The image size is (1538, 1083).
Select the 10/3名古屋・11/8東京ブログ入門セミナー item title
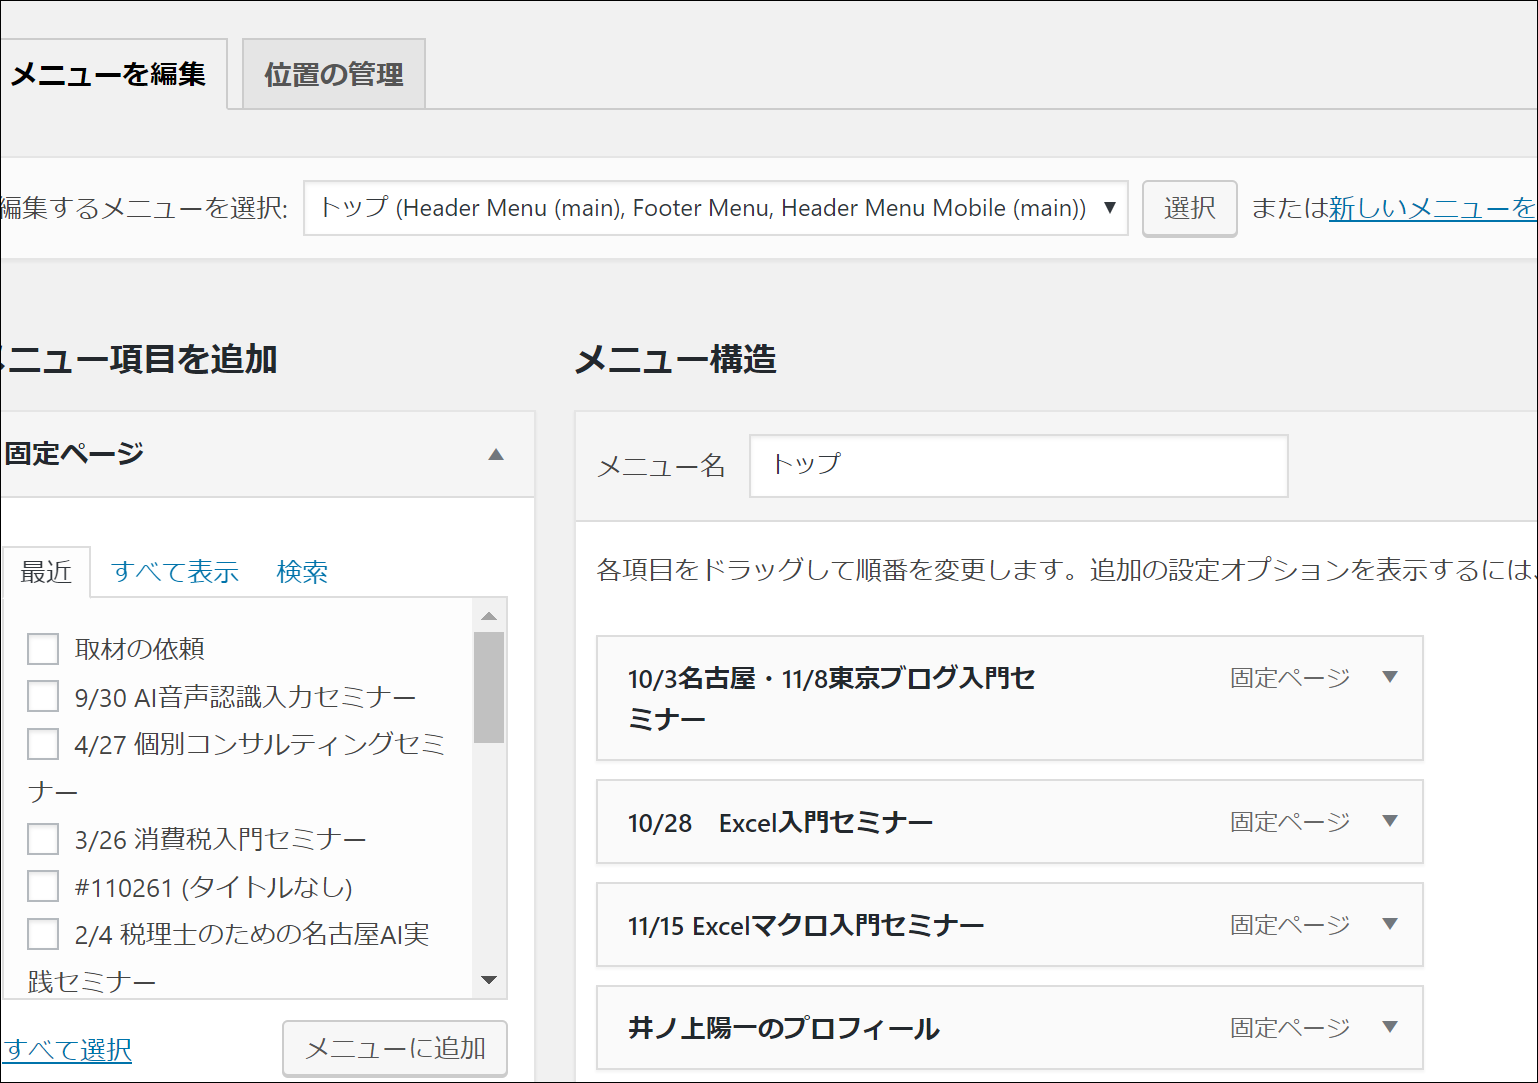[x=832, y=698]
